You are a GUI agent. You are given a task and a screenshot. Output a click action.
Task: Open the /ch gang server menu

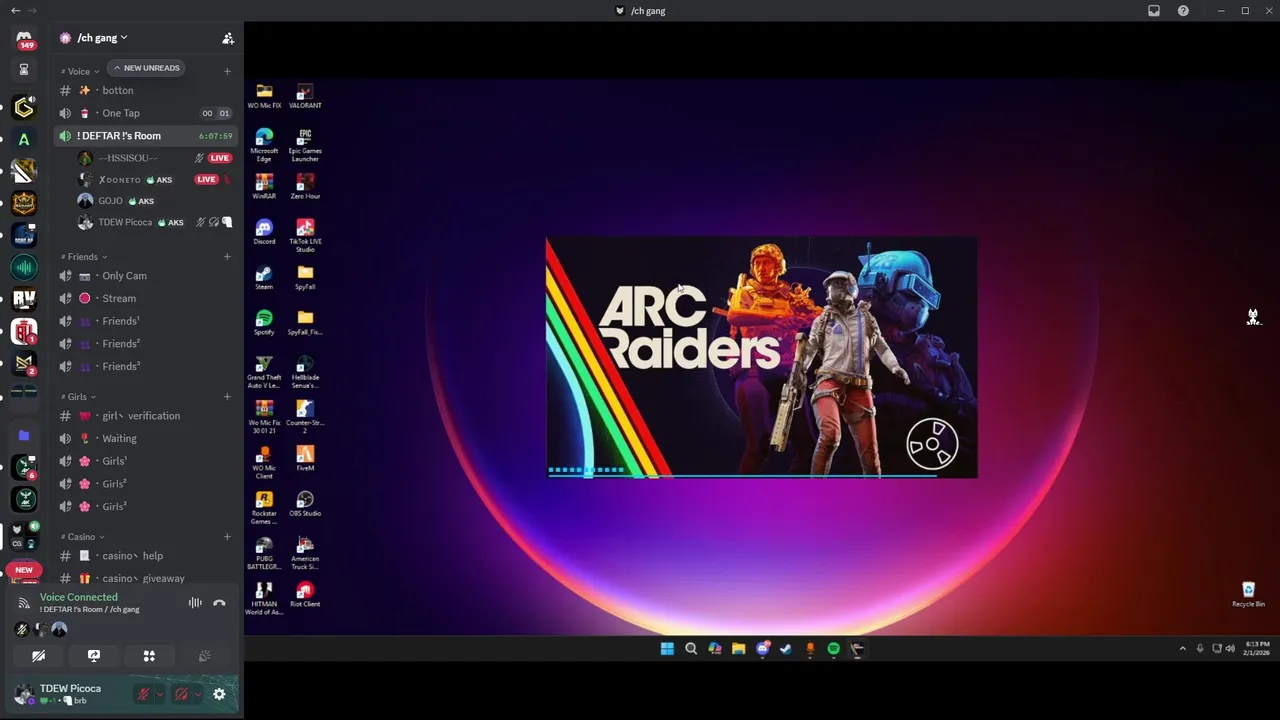[x=103, y=38]
